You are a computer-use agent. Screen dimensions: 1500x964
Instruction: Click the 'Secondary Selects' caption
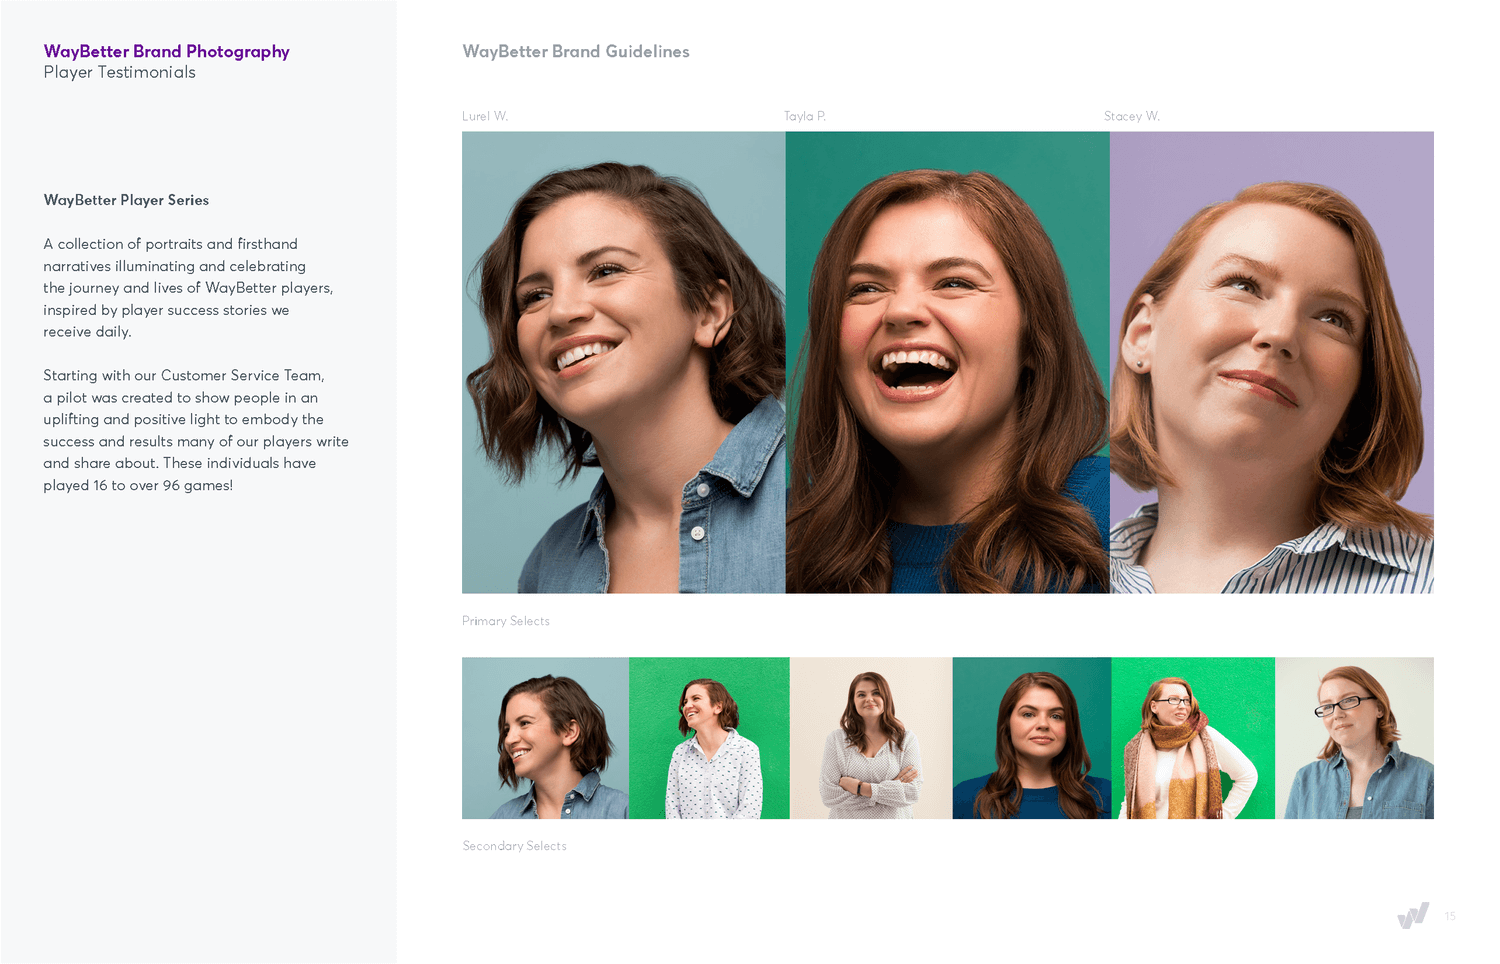(x=514, y=846)
